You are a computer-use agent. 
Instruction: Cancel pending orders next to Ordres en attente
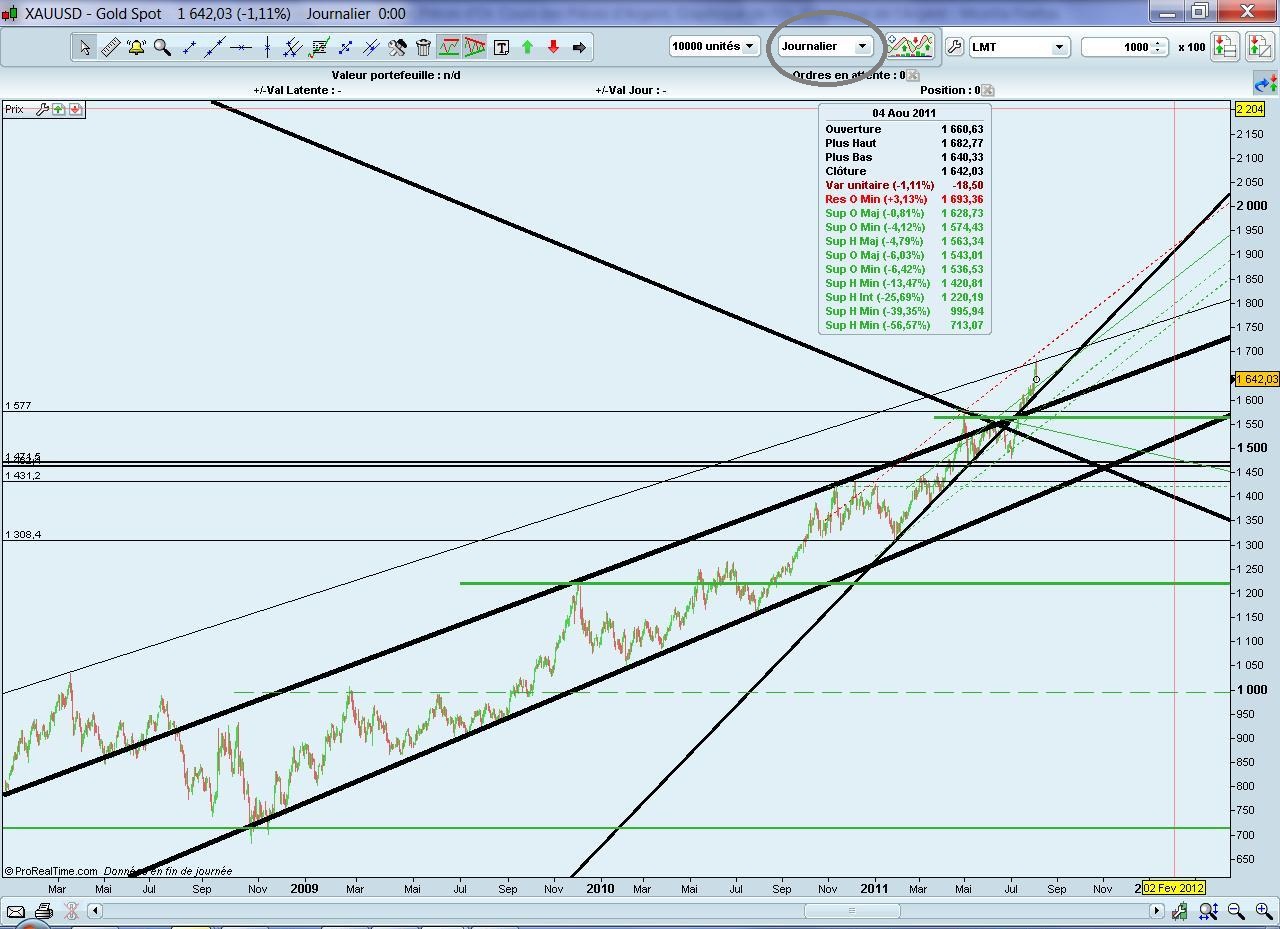913,75
